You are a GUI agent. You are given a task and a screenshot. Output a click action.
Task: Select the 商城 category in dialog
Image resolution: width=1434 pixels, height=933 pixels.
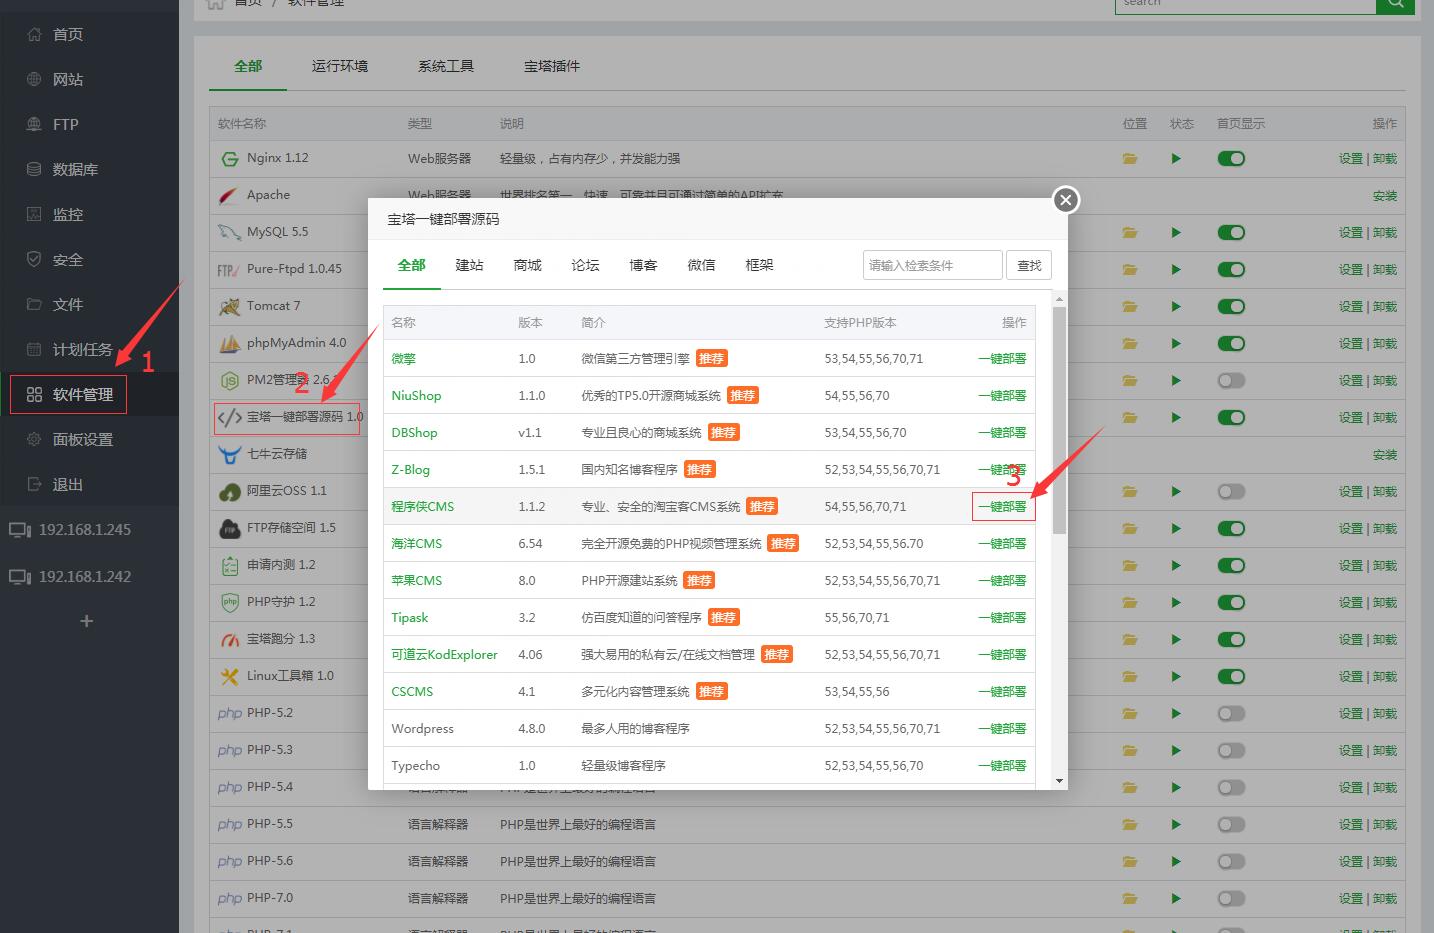pyautogui.click(x=527, y=265)
